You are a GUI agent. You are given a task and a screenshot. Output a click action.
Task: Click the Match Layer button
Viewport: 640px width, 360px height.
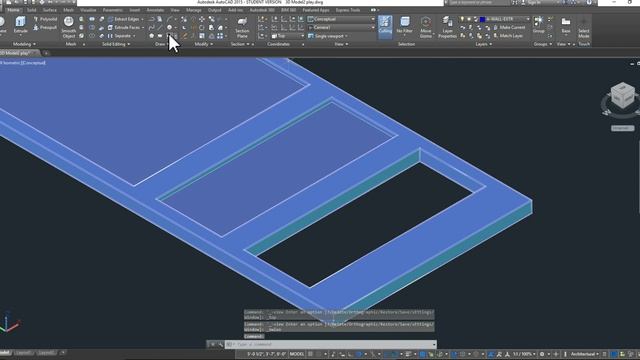tap(508, 36)
